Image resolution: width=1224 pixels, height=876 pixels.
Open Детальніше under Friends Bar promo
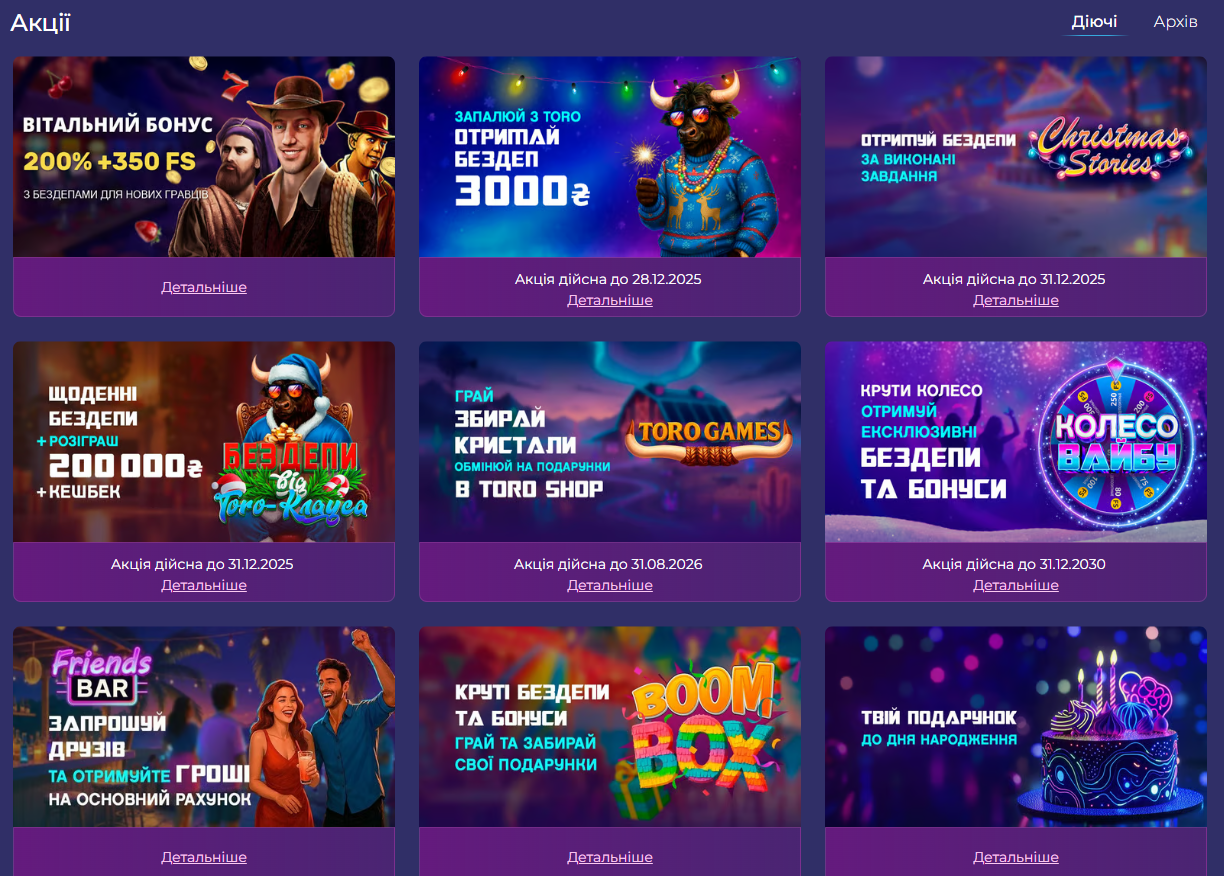[x=204, y=857]
